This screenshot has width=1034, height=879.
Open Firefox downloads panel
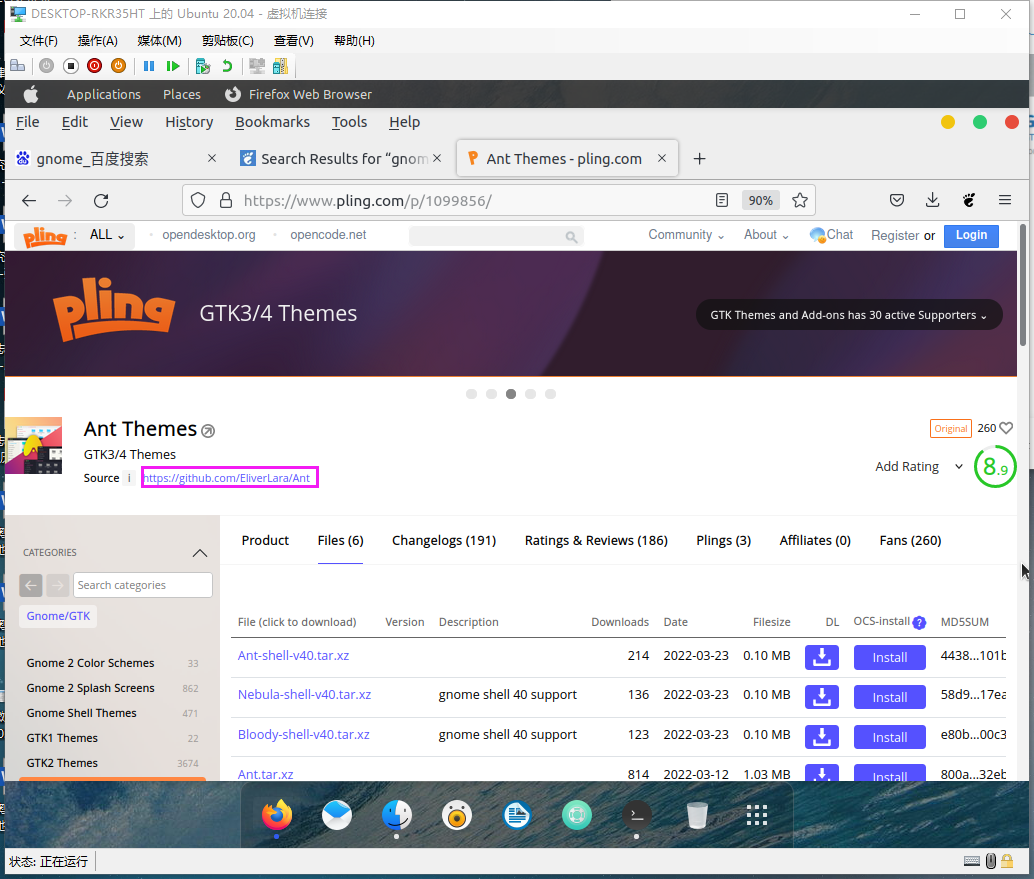click(x=932, y=200)
